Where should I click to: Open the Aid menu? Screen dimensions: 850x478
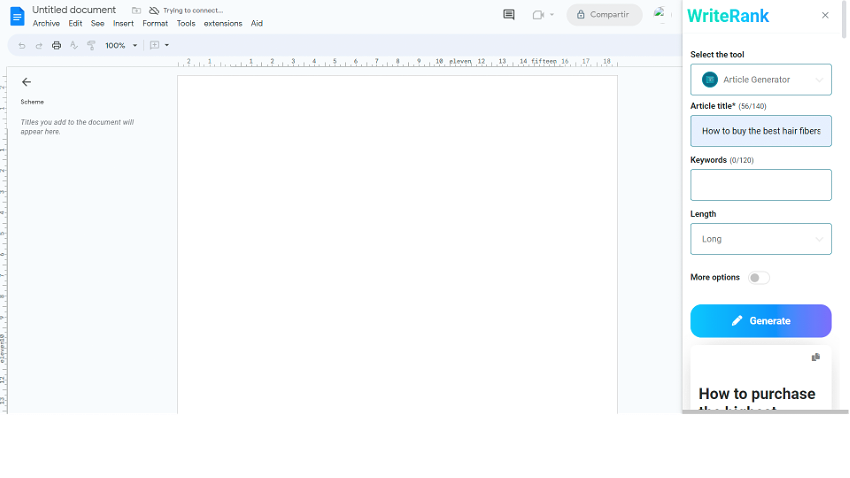pos(257,23)
